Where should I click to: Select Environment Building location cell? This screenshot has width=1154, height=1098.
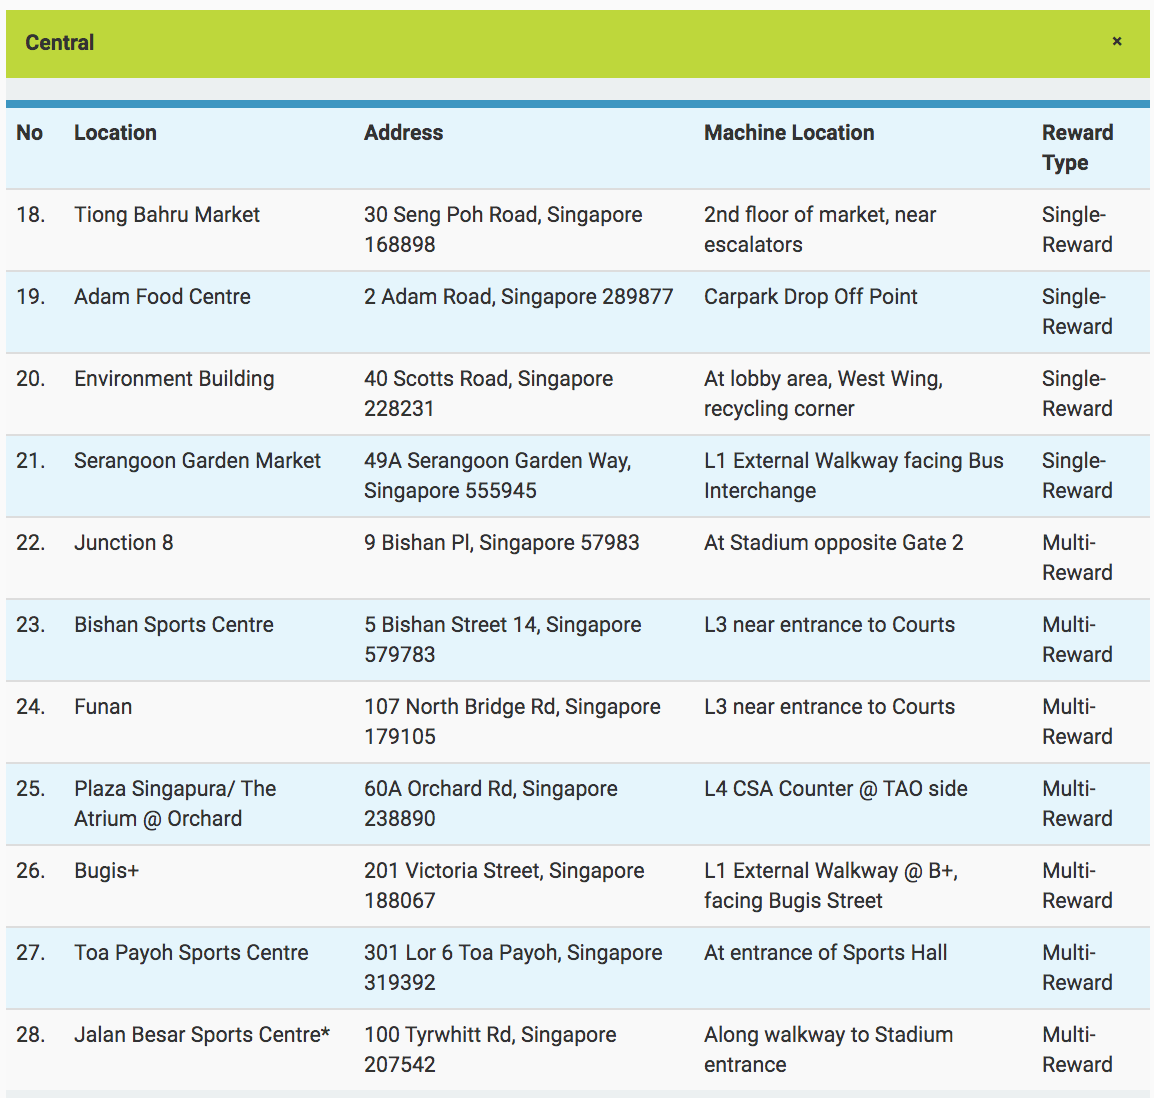coord(174,378)
